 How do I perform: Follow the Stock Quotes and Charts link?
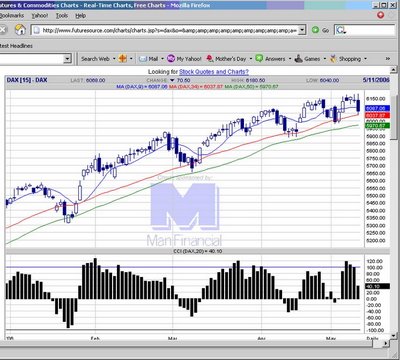point(214,72)
